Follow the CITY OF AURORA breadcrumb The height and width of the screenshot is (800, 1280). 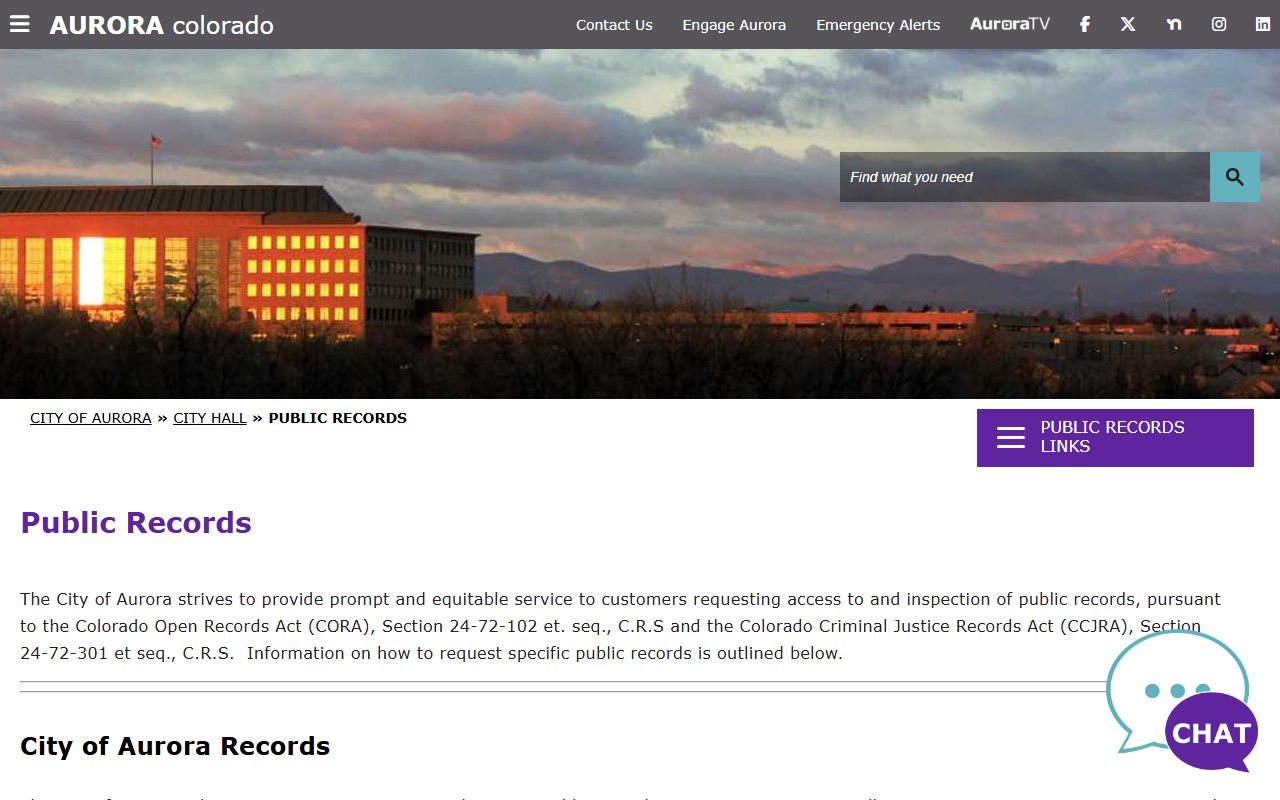pyautogui.click(x=91, y=418)
